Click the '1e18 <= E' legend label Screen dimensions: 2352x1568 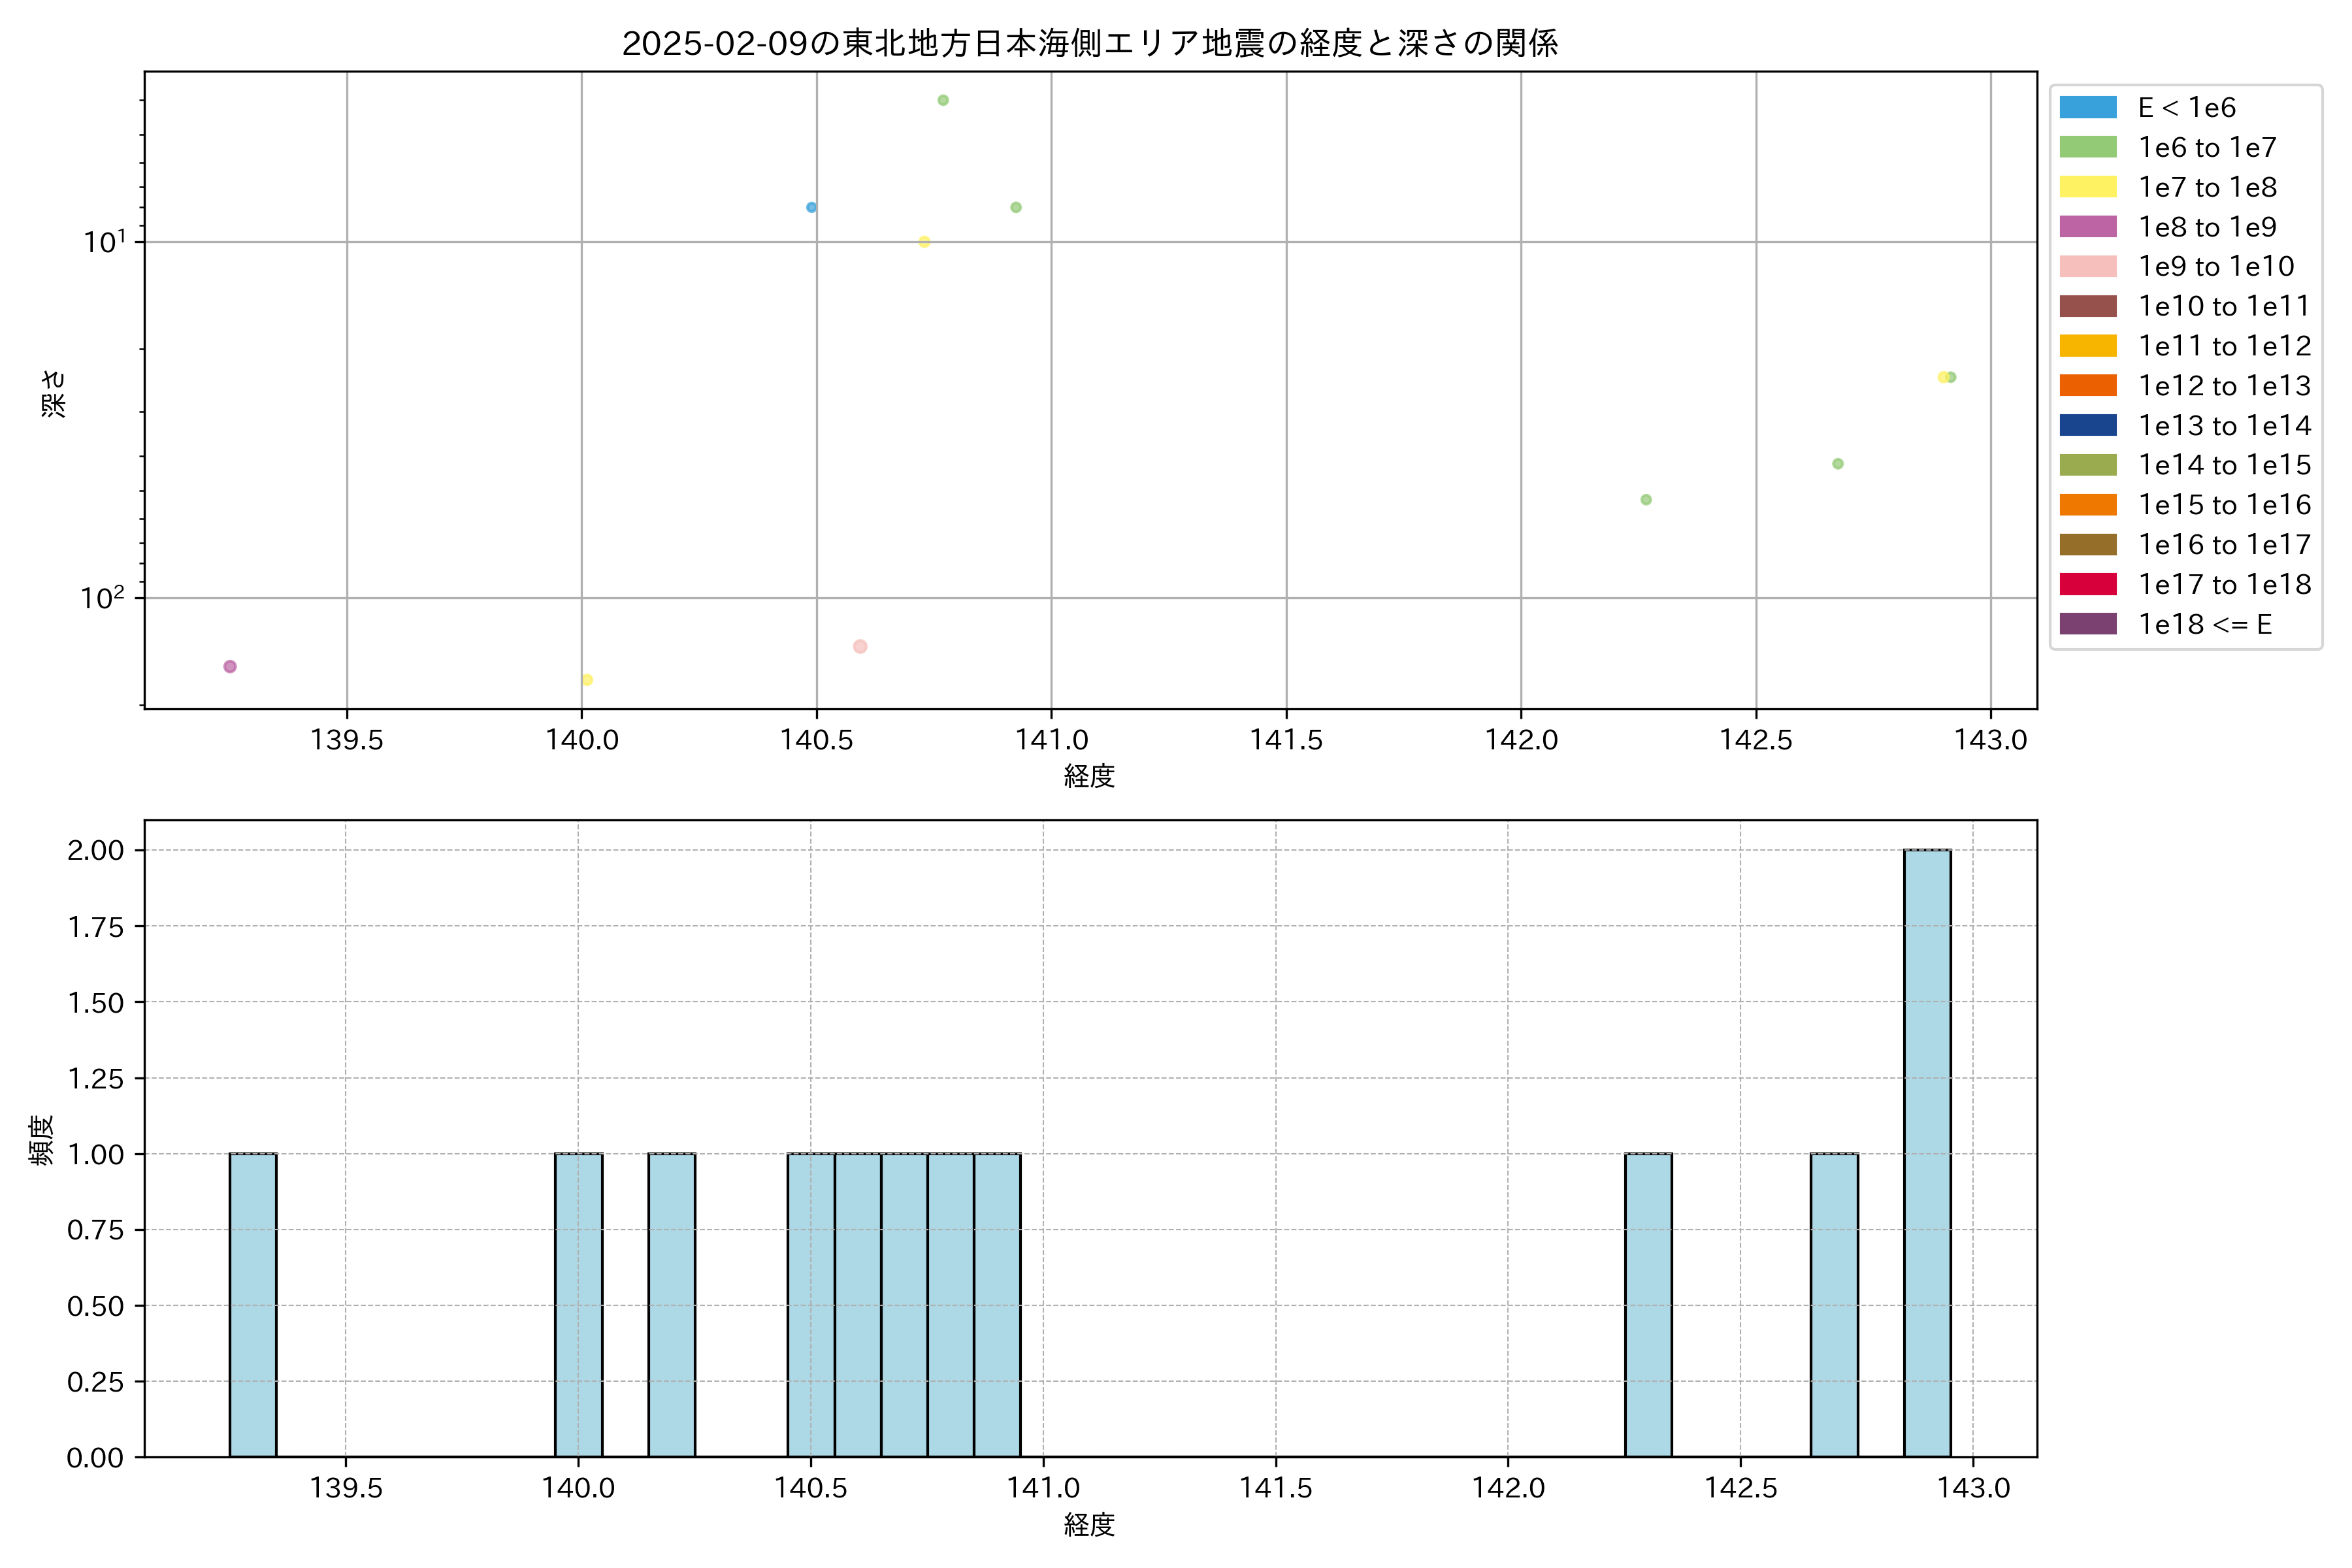pyautogui.click(x=2204, y=625)
